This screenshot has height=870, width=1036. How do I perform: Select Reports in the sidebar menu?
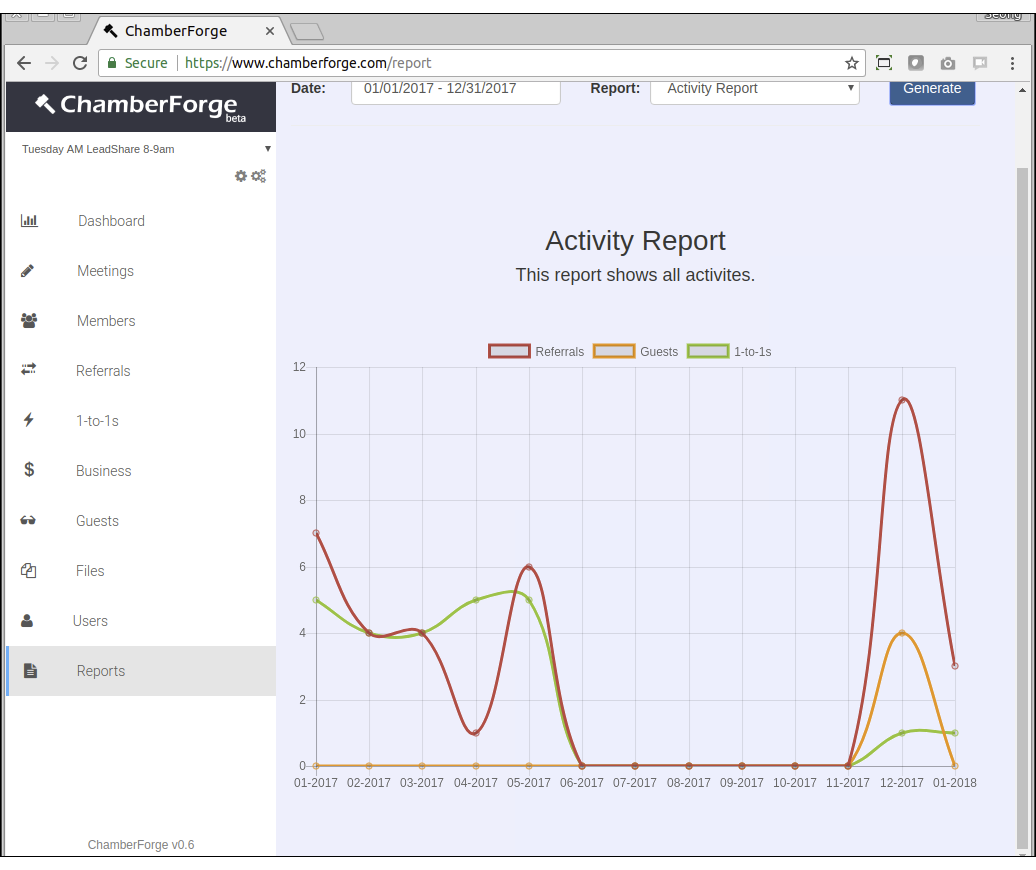pos(100,671)
